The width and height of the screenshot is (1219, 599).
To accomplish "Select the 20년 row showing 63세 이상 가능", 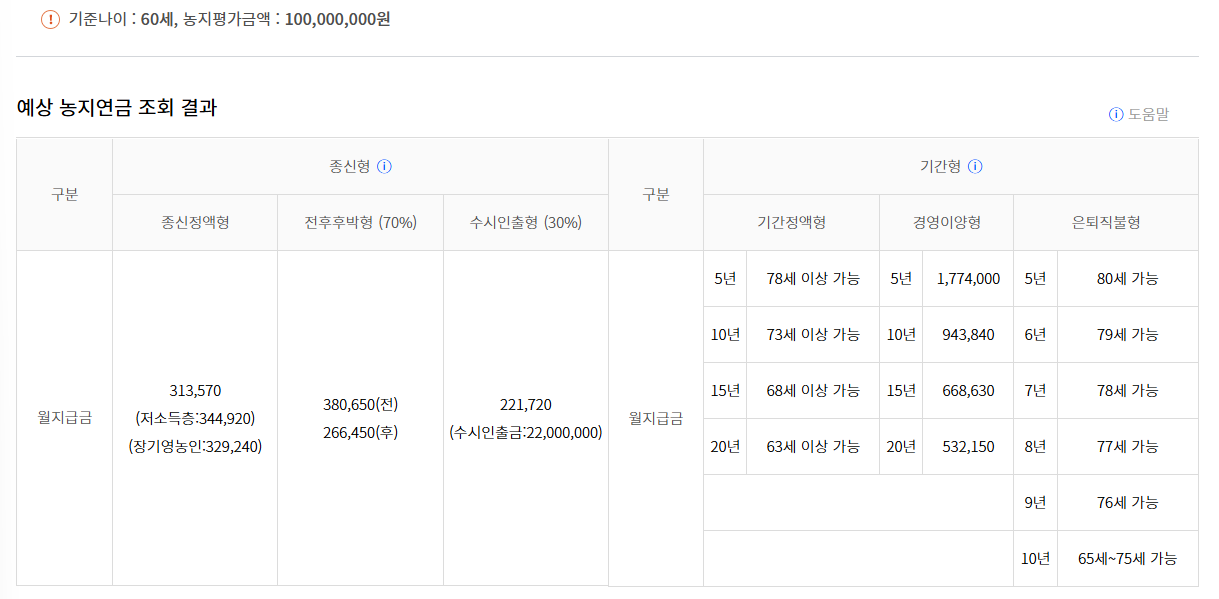I will 726,446.
